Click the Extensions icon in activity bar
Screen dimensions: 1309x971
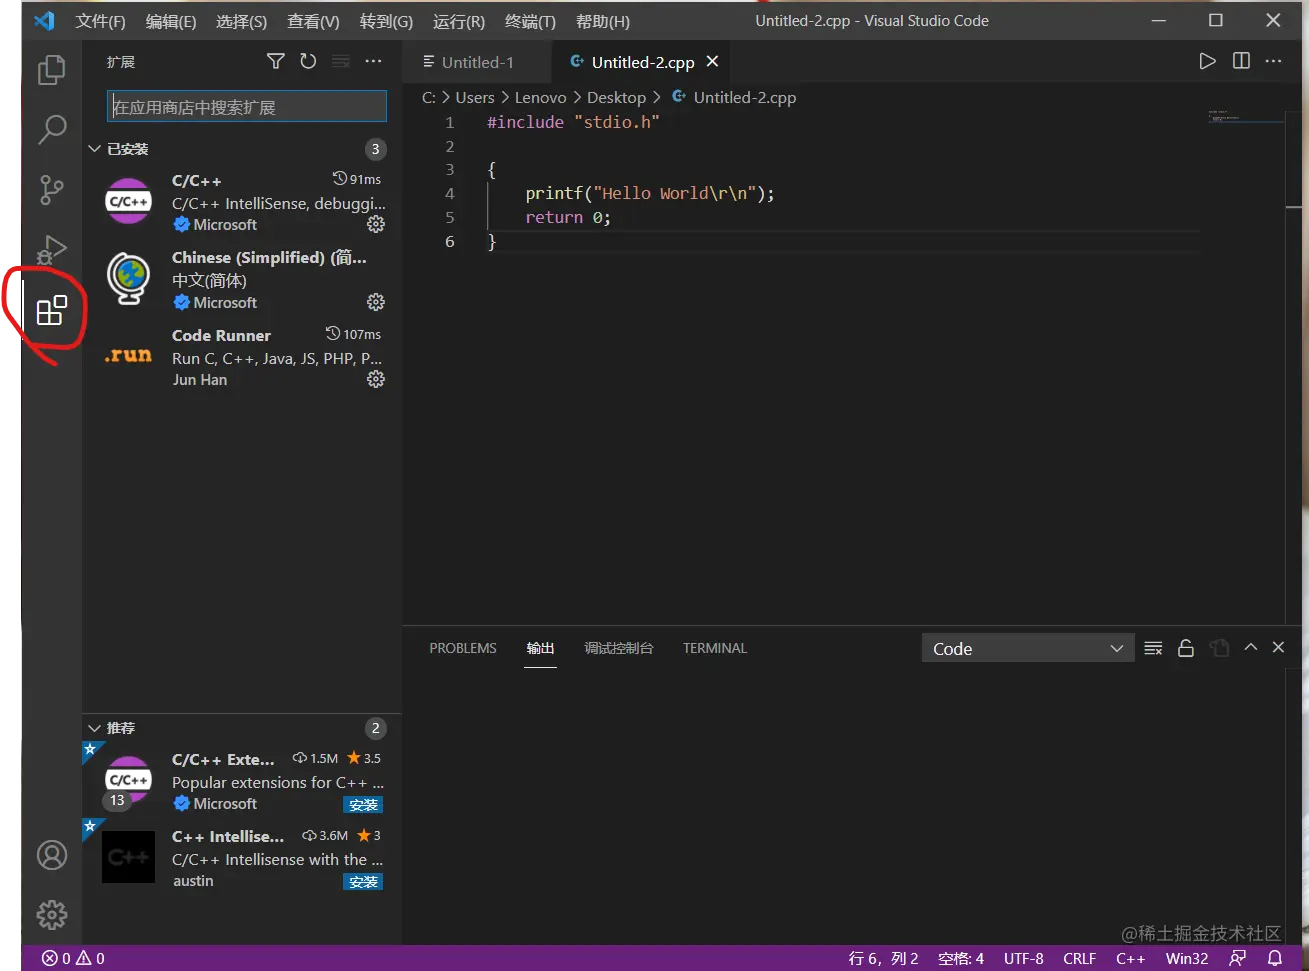(51, 311)
